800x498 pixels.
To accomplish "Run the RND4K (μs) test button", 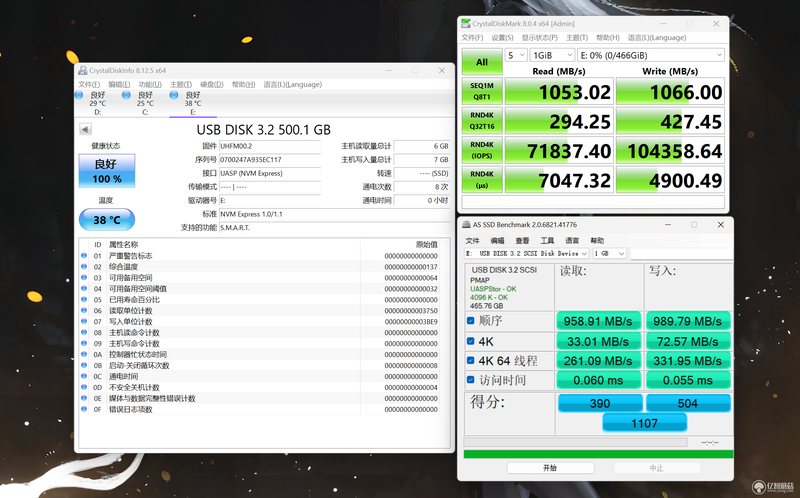I will pos(482,180).
